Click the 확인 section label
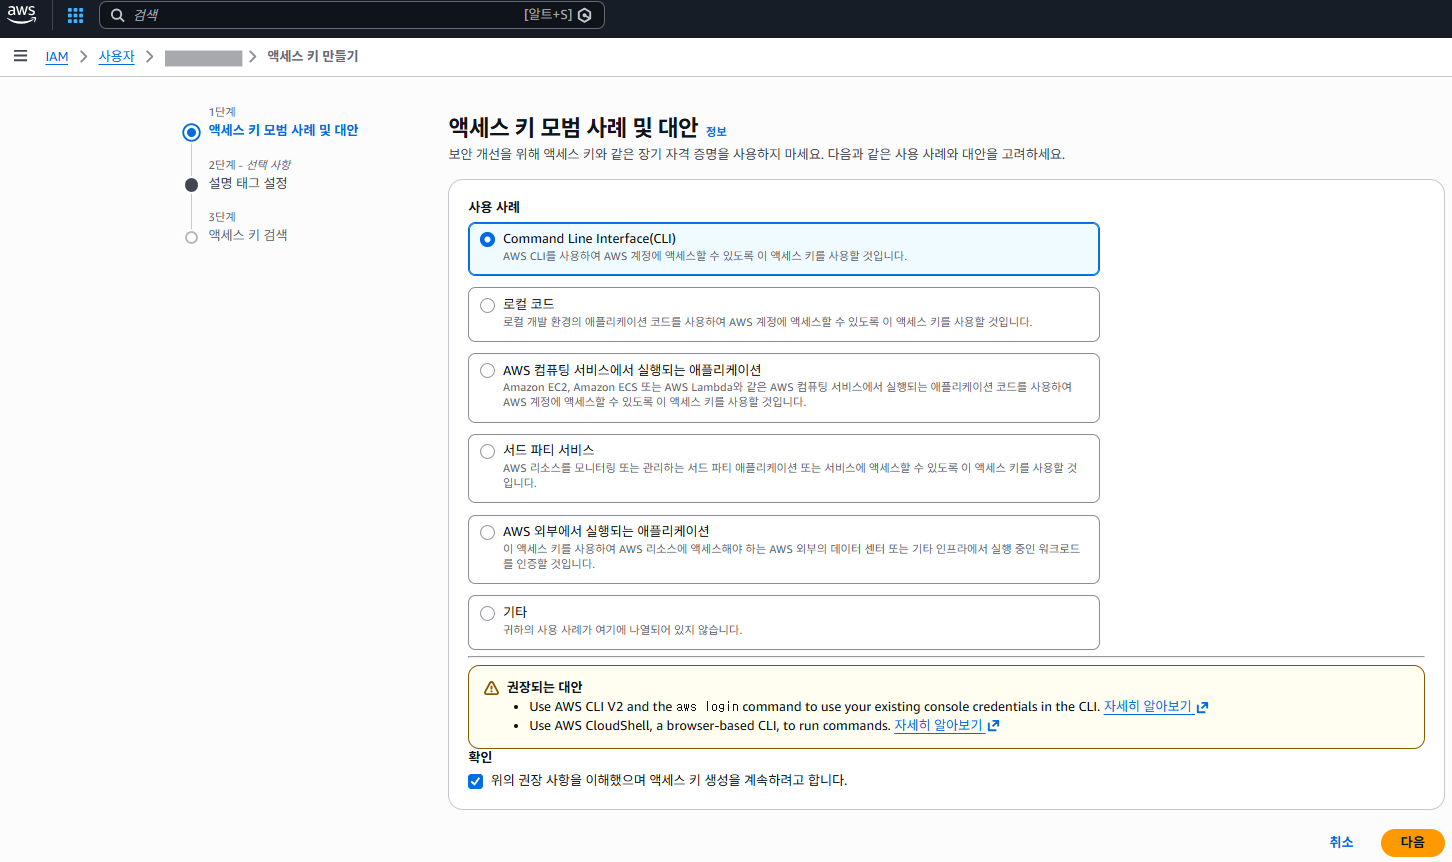1452x862 pixels. click(480, 757)
